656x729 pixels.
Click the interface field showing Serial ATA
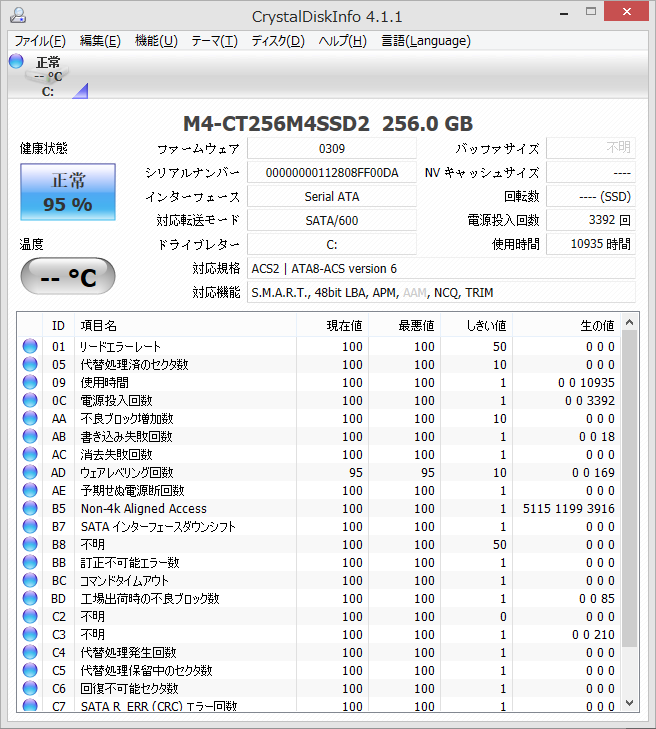331,197
